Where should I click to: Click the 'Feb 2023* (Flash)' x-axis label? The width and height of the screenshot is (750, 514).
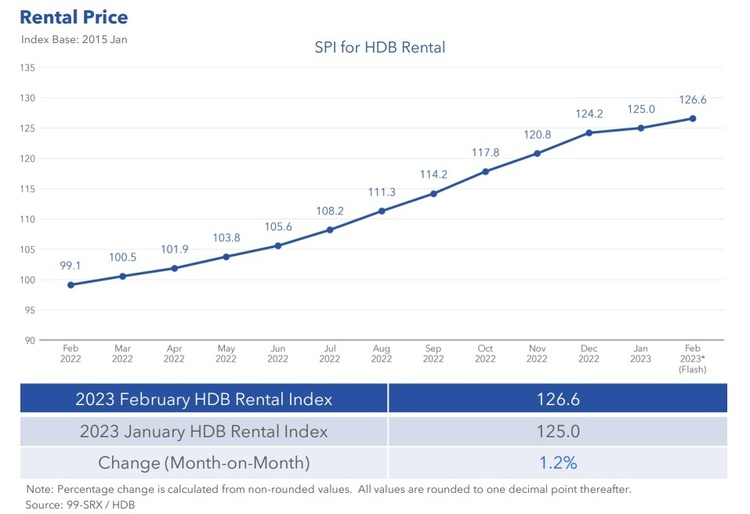693,359
